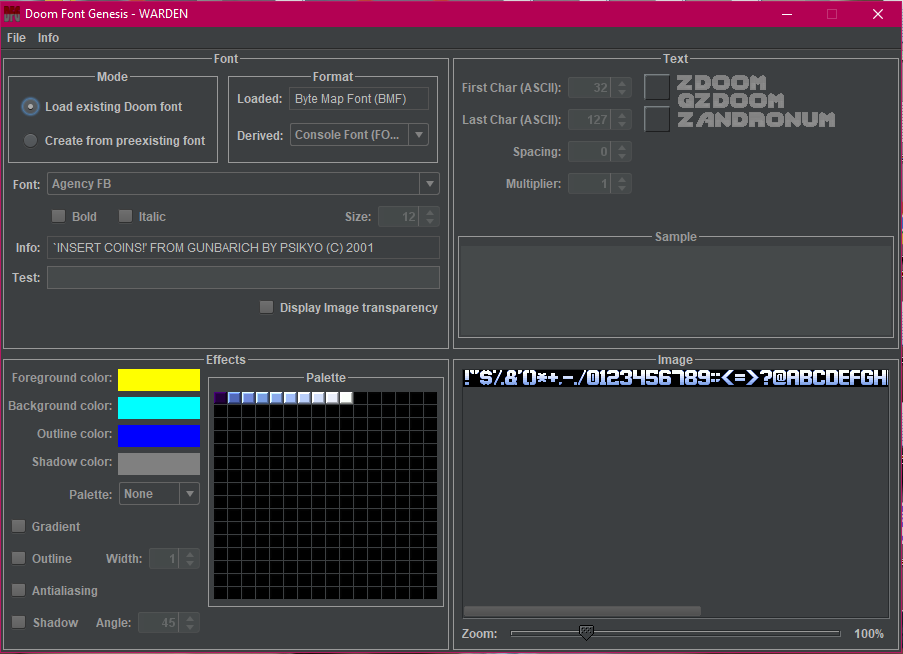Click the Sample preview area
Screen dimensions: 903x654
676,290
